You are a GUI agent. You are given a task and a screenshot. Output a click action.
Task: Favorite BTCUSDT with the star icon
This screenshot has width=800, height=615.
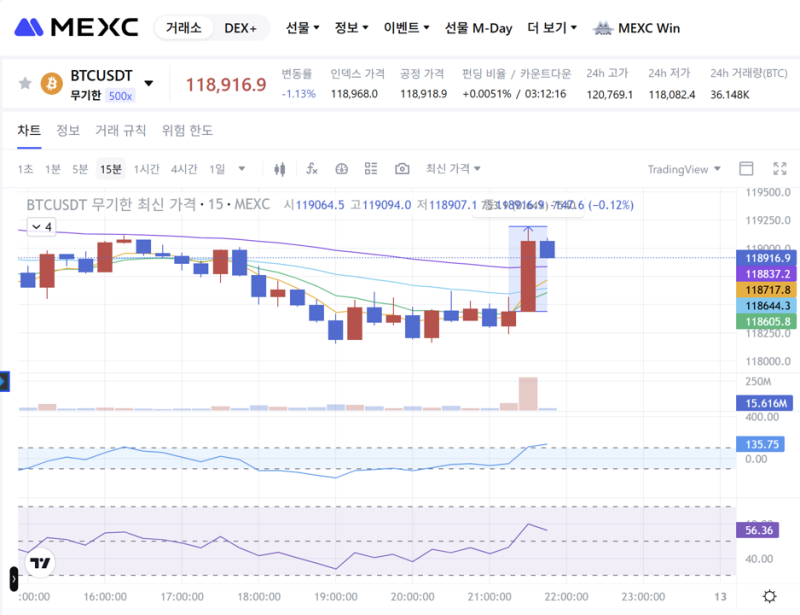(24, 83)
